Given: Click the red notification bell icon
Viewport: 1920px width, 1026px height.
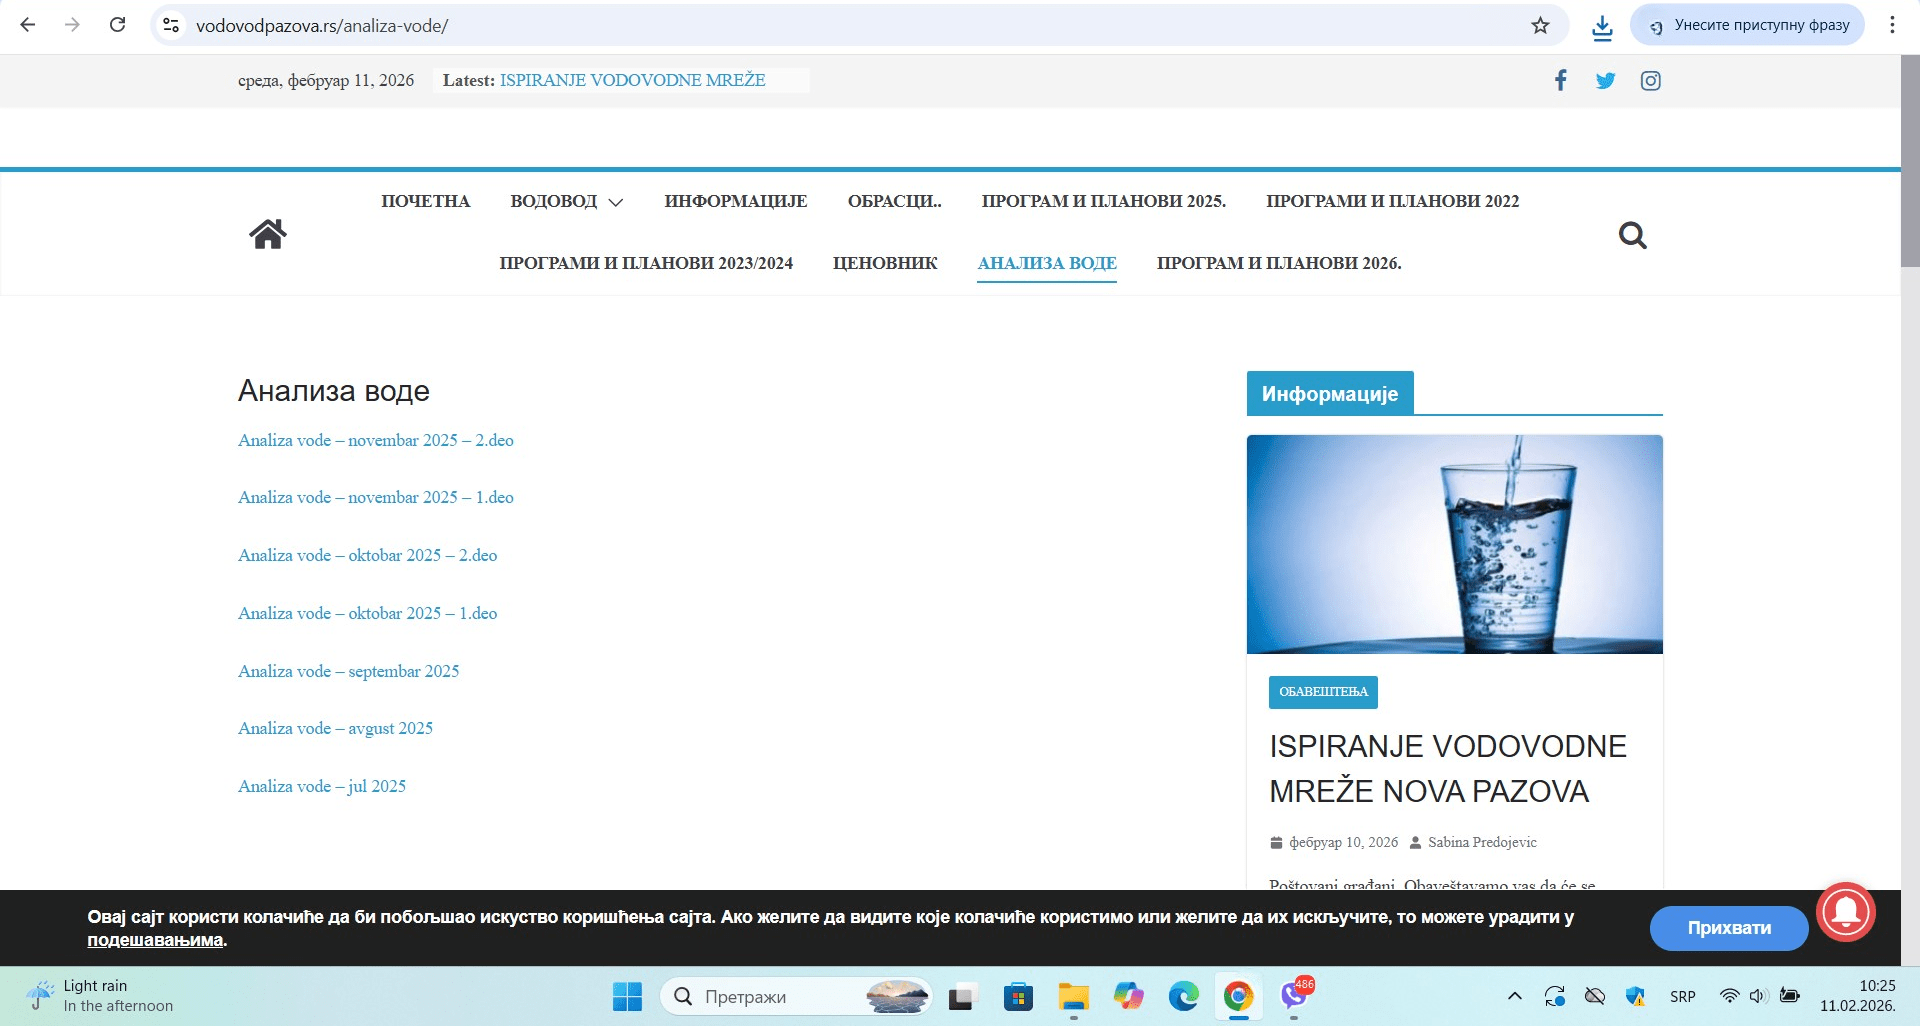Looking at the screenshot, I should (x=1845, y=911).
